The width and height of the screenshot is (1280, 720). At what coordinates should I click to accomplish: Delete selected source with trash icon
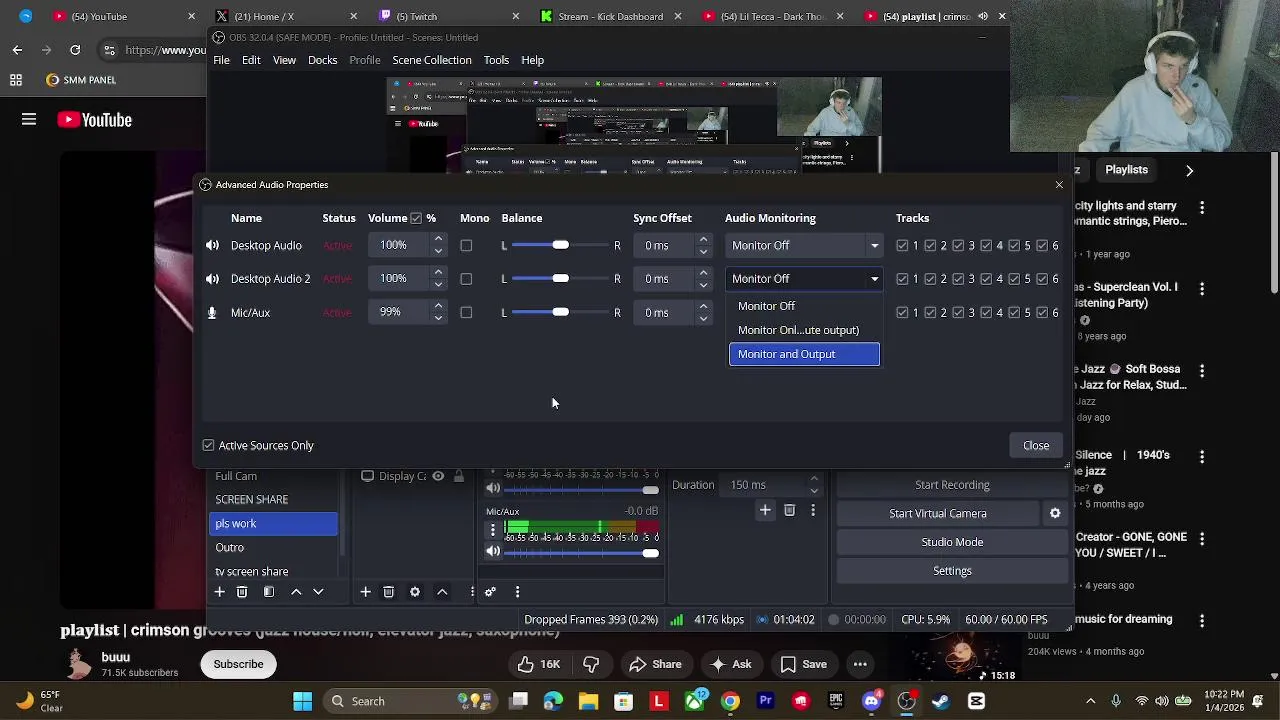(x=389, y=592)
